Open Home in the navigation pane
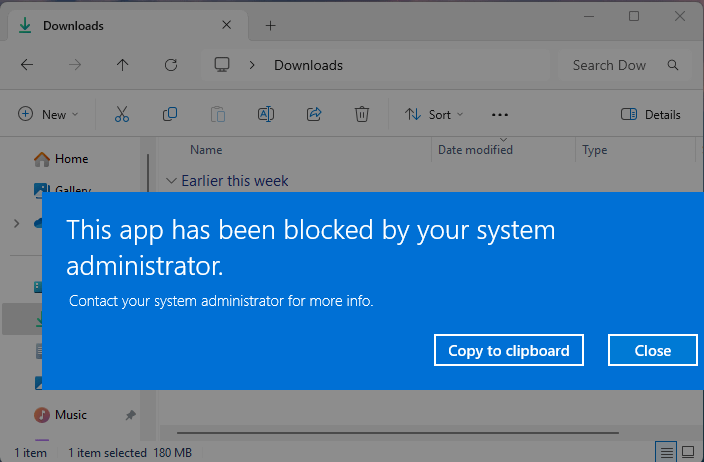Image resolution: width=704 pixels, height=462 pixels. pyautogui.click(x=61, y=159)
